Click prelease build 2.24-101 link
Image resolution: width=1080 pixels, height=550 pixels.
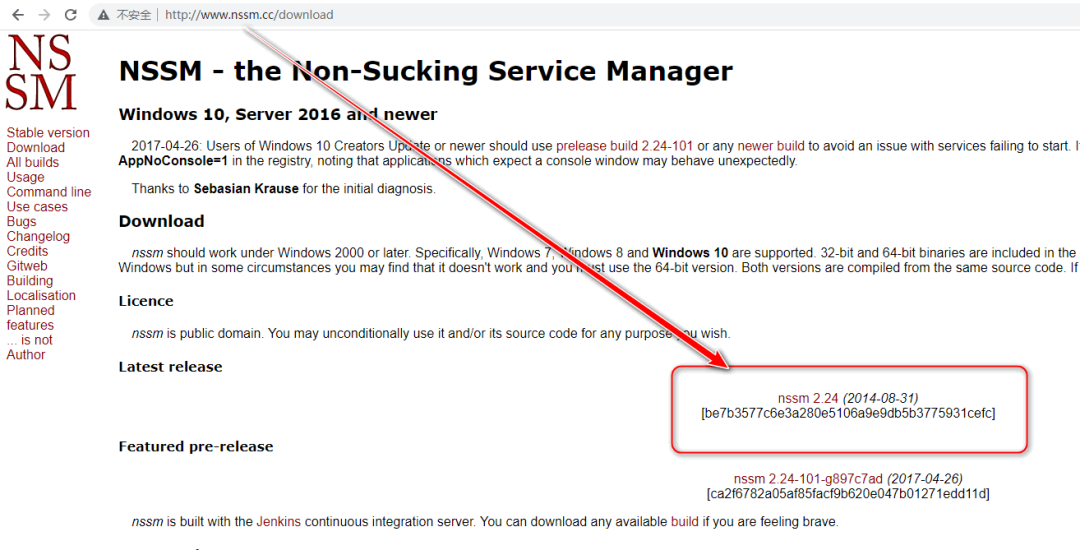click(x=624, y=146)
